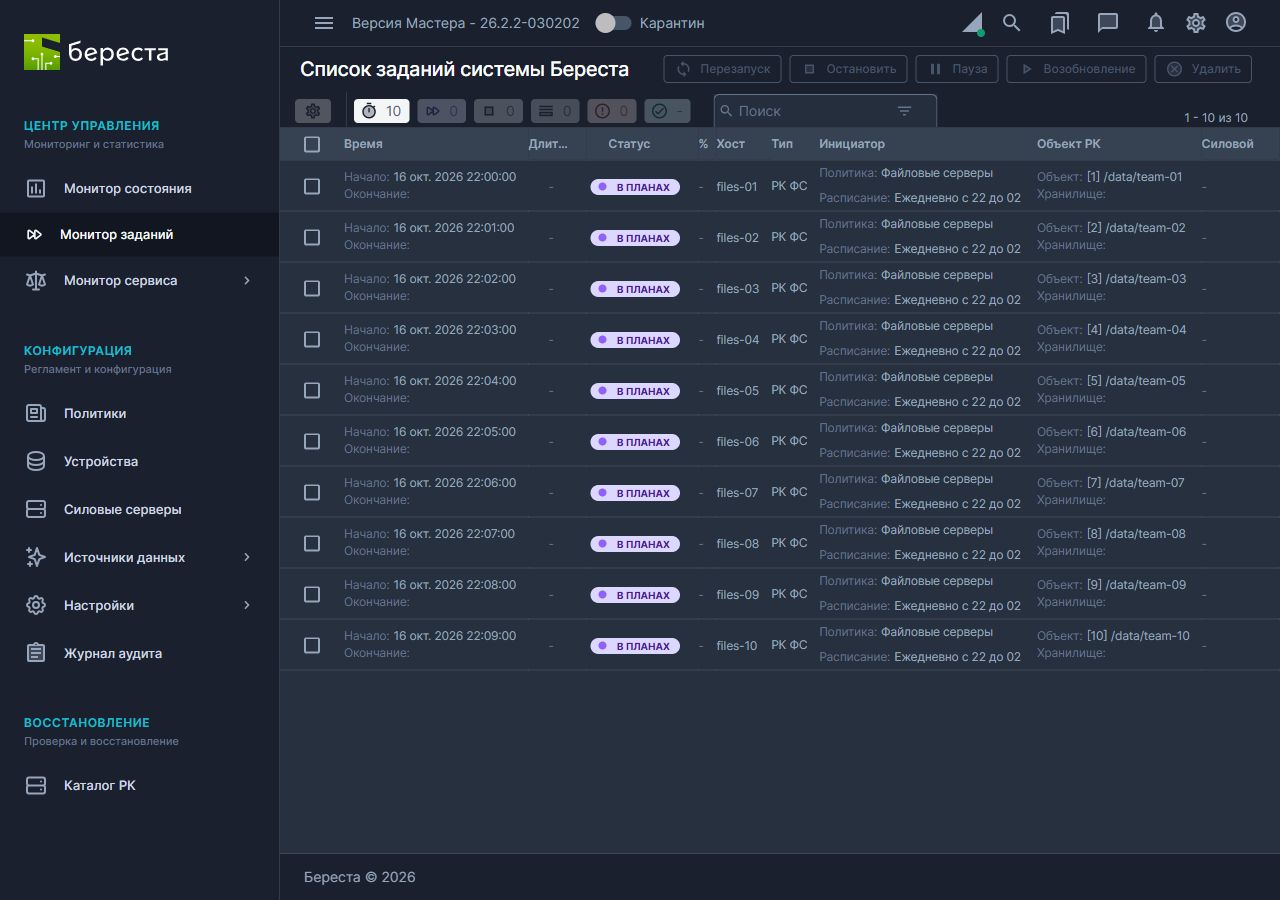The image size is (1280, 900).
Task: Open the chat messages icon in header
Action: click(x=1108, y=23)
